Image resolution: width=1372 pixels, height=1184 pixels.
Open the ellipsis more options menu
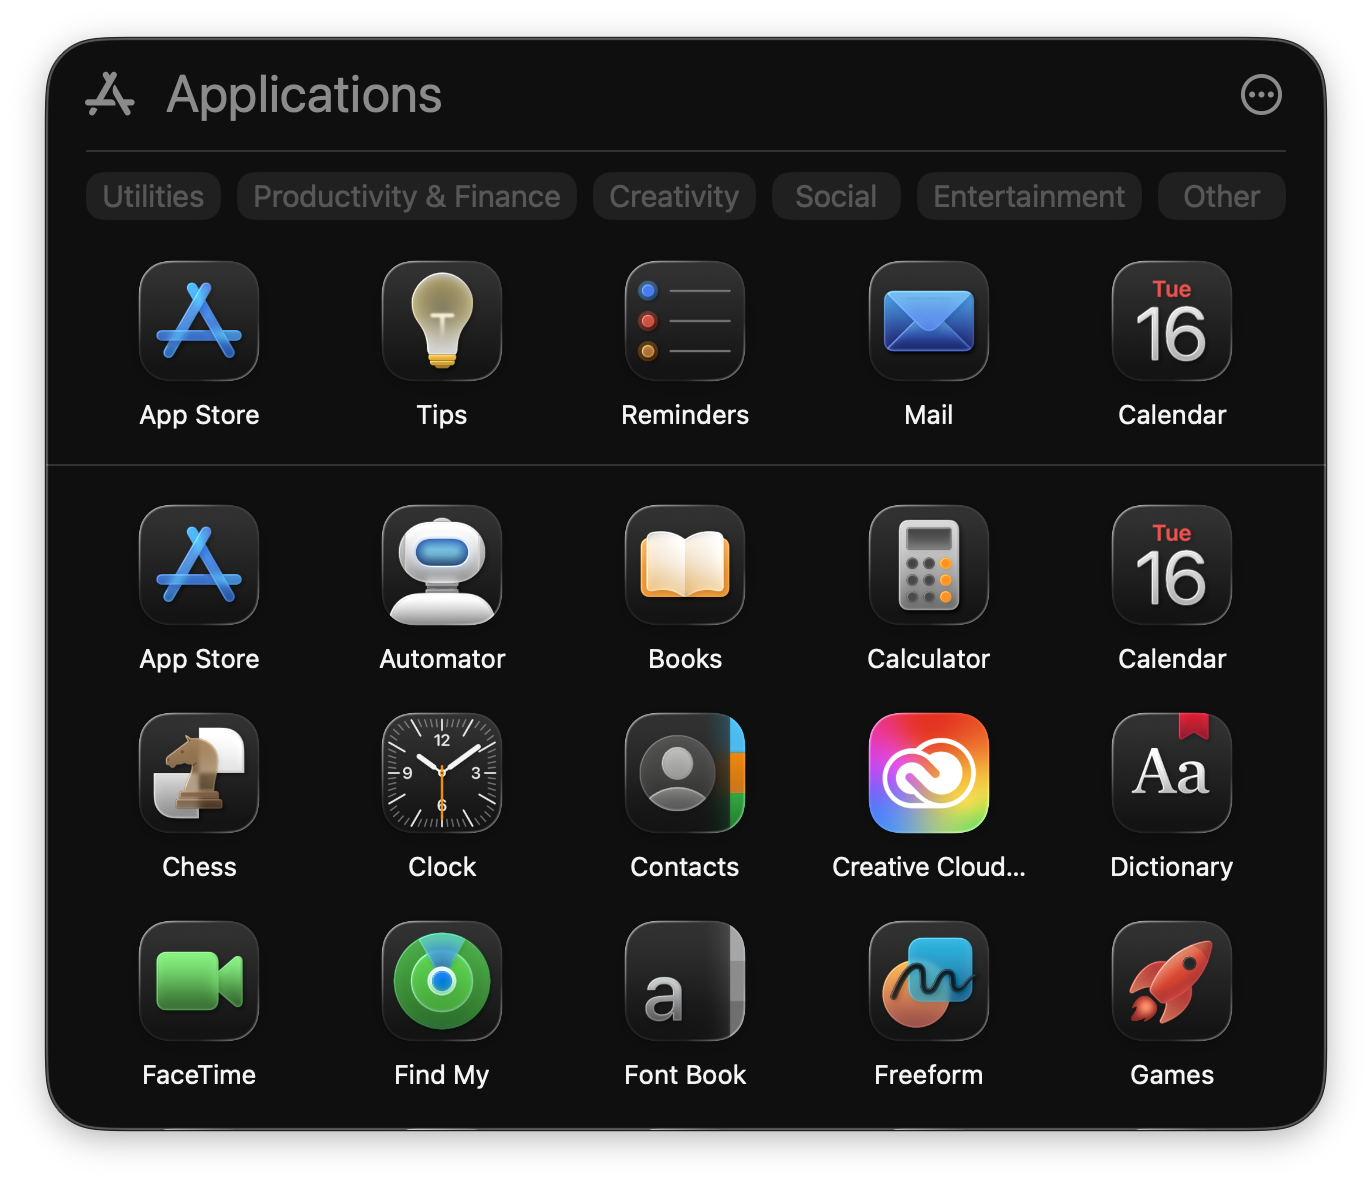click(1261, 95)
